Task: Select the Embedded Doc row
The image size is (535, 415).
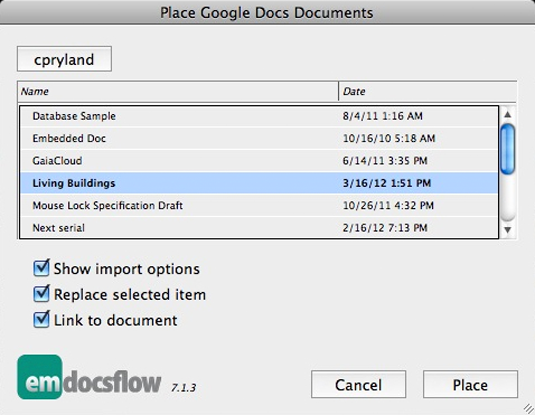Action: [259, 139]
